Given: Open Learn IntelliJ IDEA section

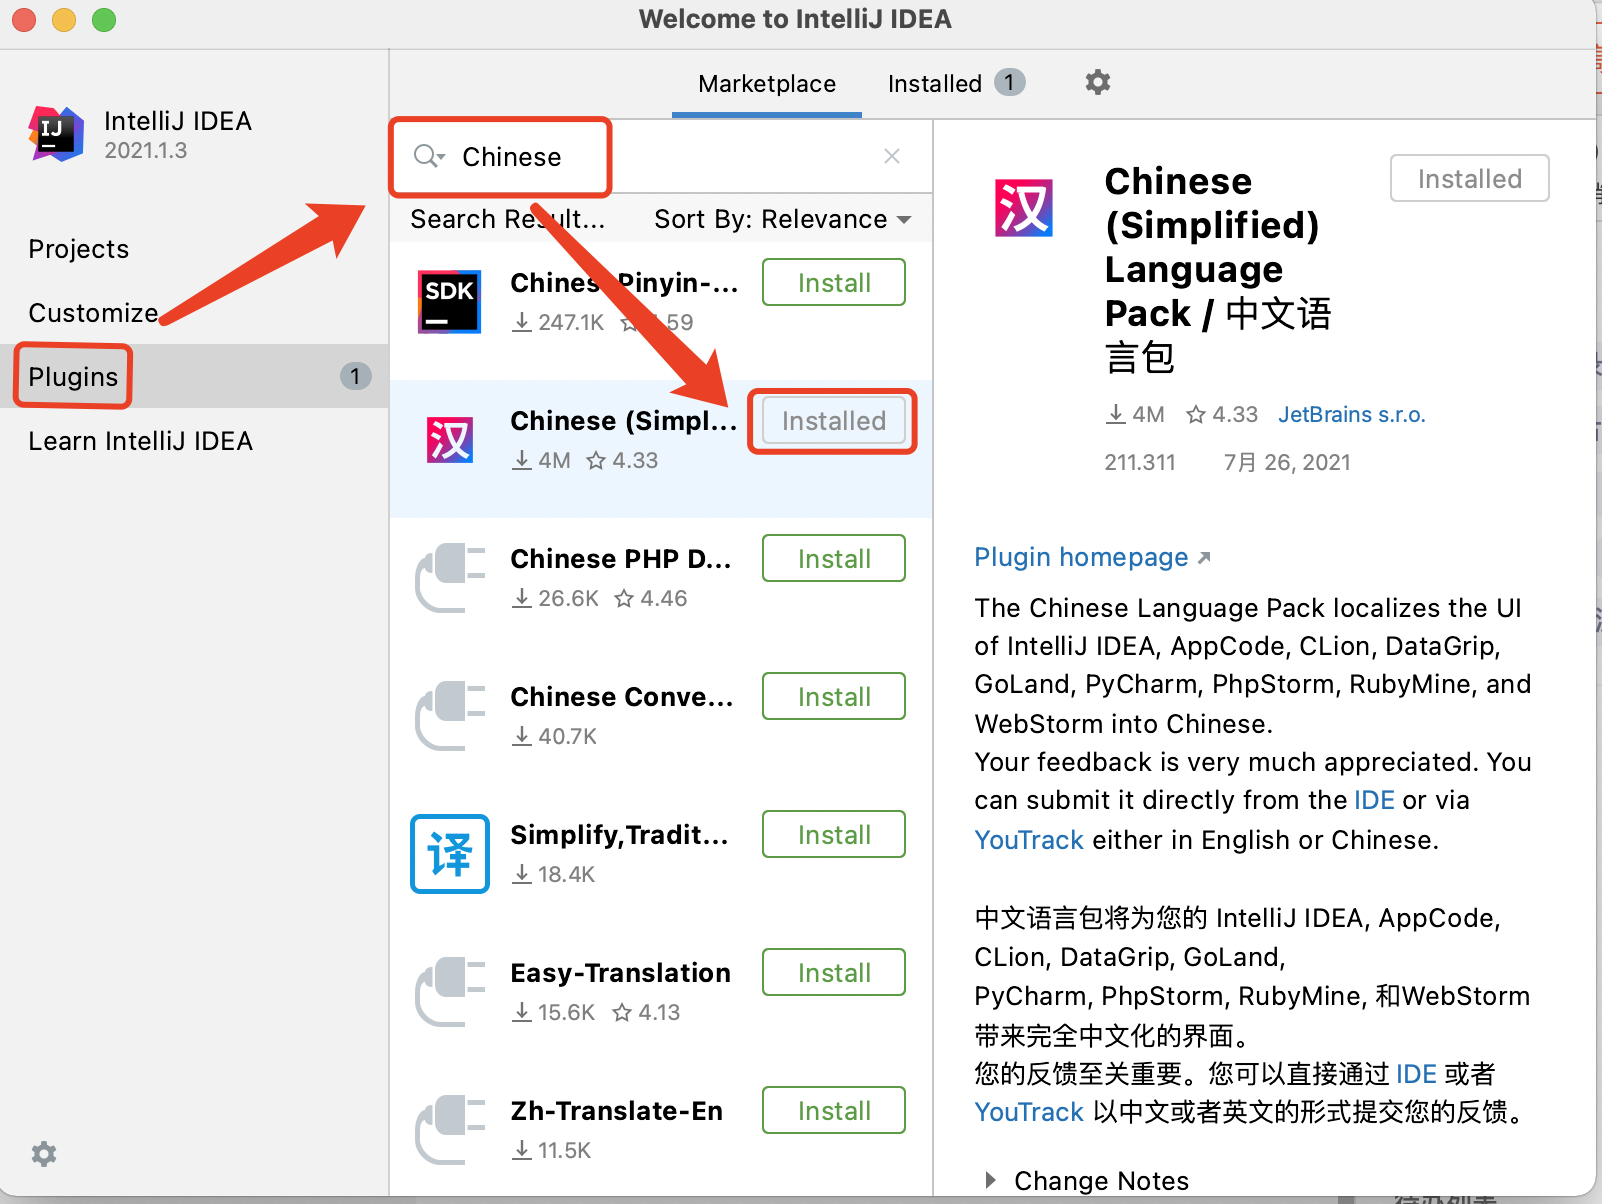Looking at the screenshot, I should pyautogui.click(x=141, y=441).
